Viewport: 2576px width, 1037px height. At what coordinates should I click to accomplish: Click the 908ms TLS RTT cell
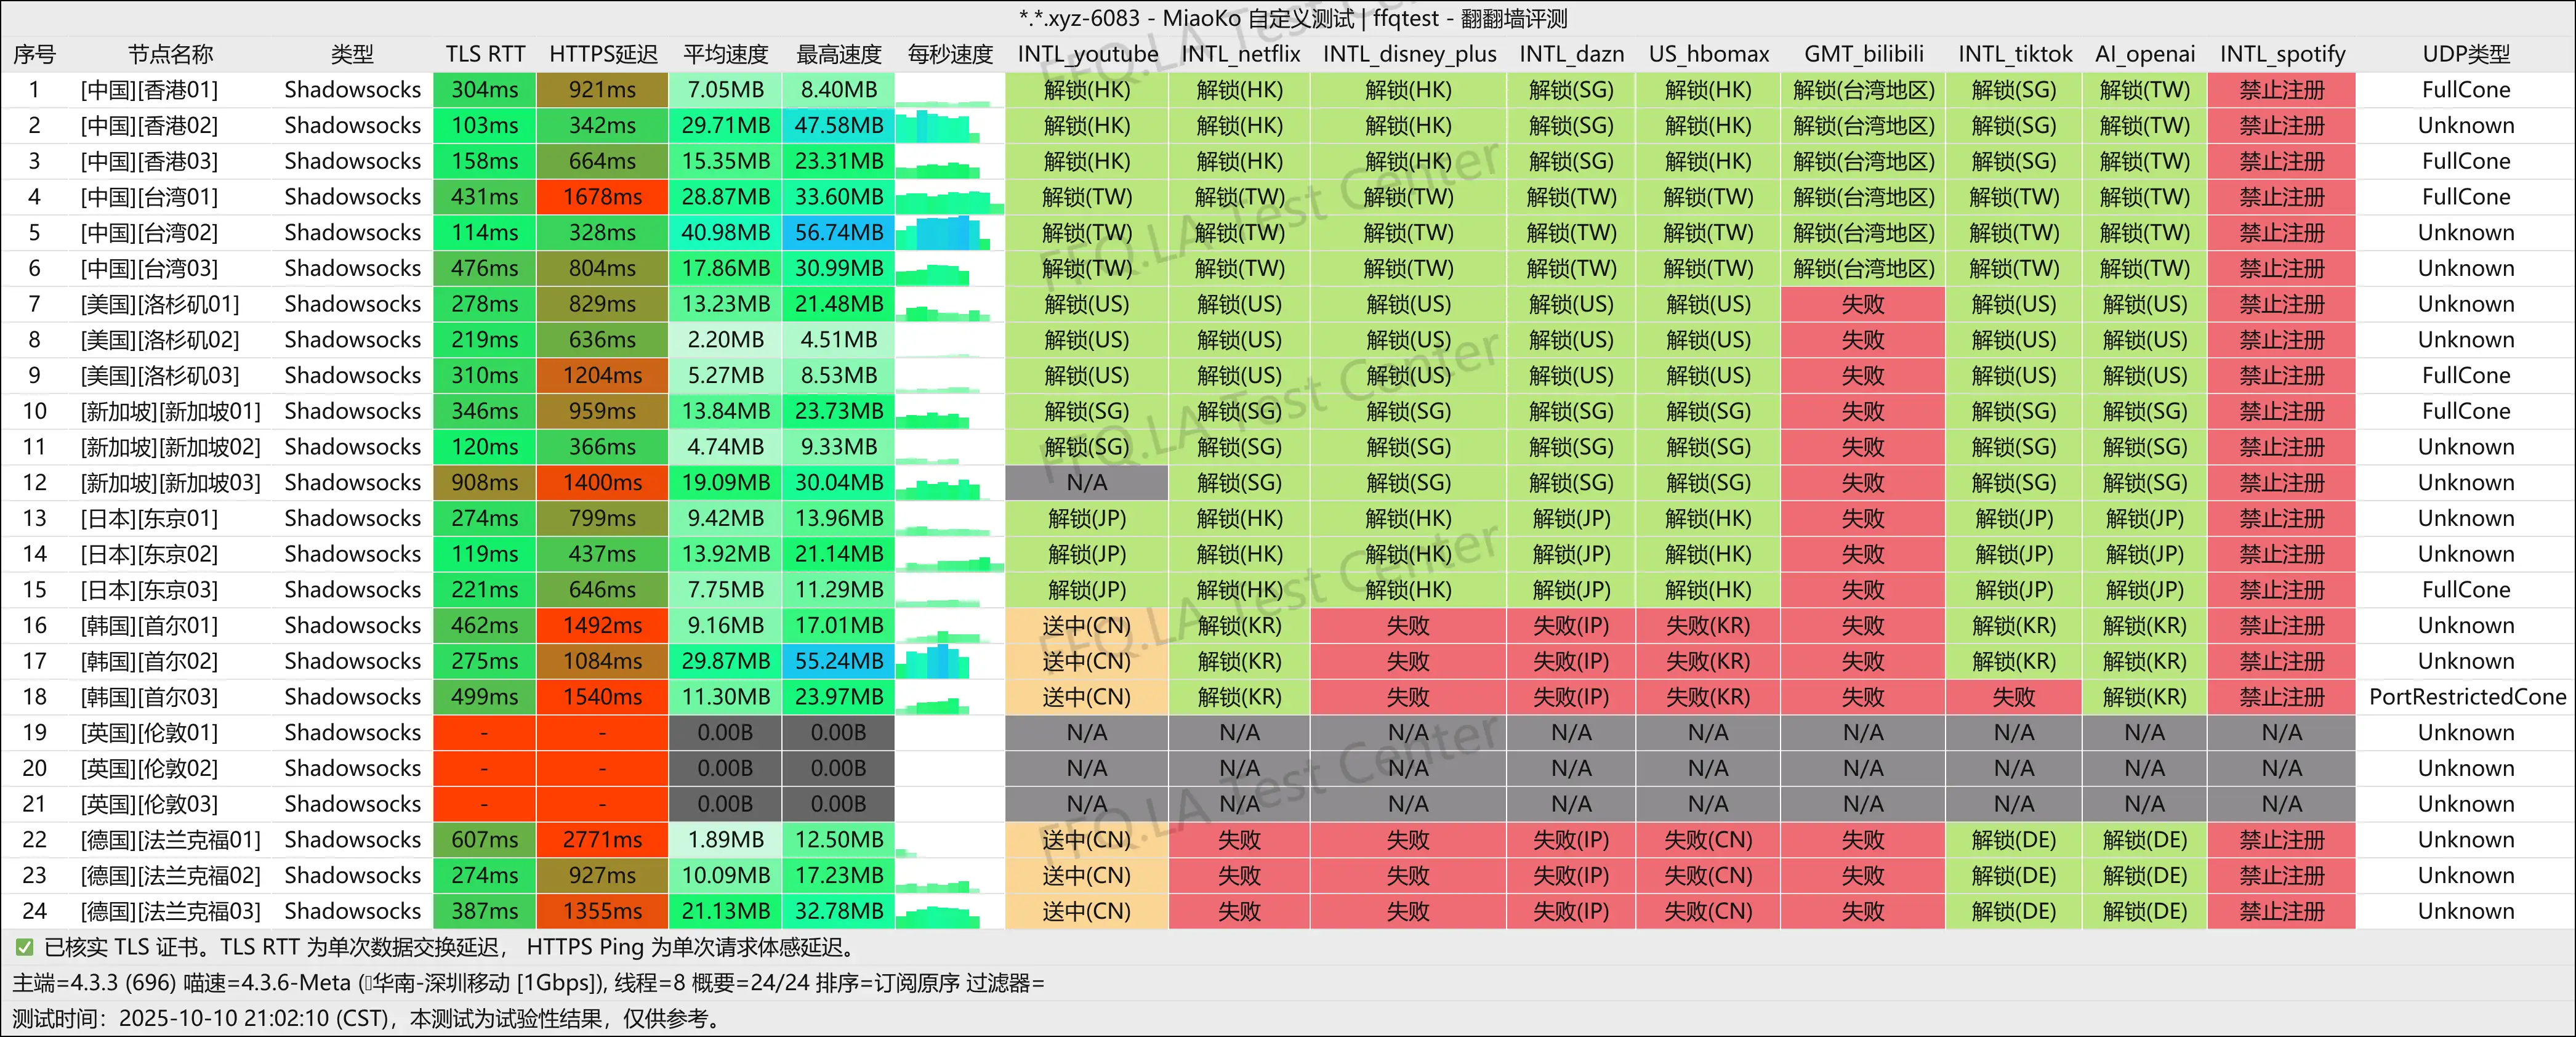pyautogui.click(x=484, y=483)
